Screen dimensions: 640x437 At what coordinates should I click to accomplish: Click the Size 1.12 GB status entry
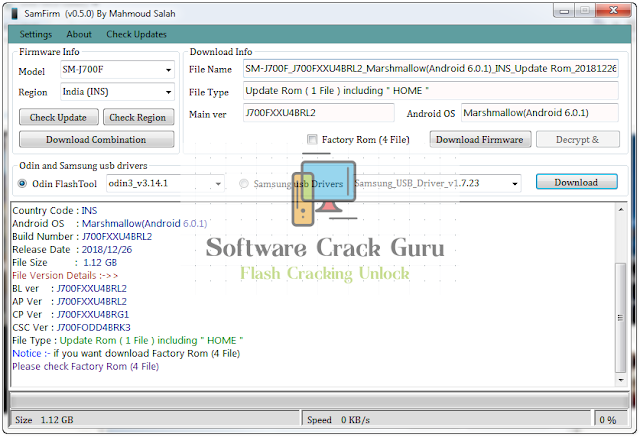44,420
